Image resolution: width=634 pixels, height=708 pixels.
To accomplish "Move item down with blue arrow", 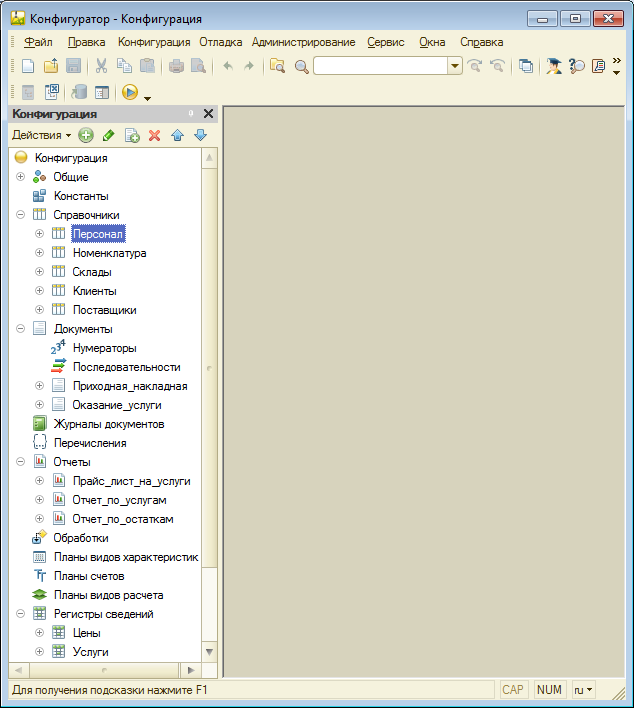I will click(200, 135).
